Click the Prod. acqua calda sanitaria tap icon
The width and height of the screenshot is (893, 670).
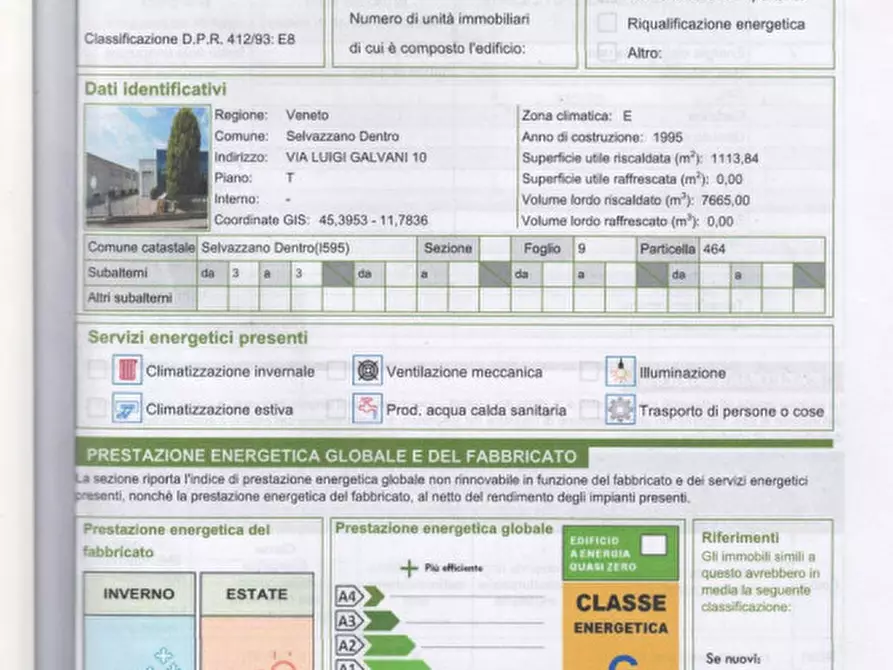click(368, 408)
